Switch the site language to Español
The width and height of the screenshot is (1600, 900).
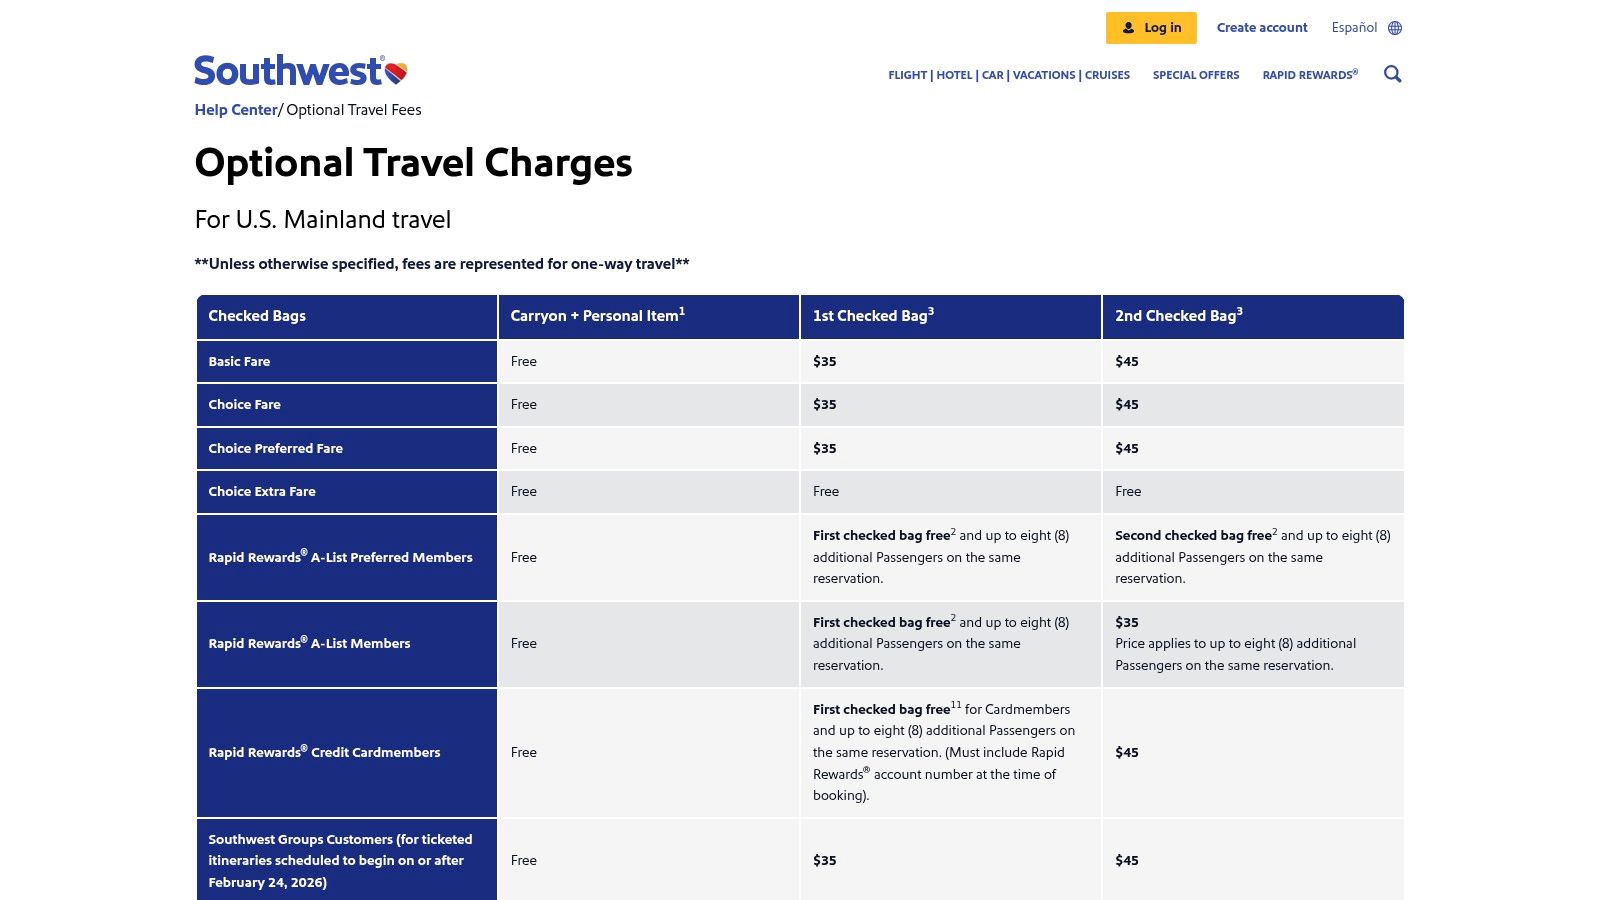[1355, 27]
